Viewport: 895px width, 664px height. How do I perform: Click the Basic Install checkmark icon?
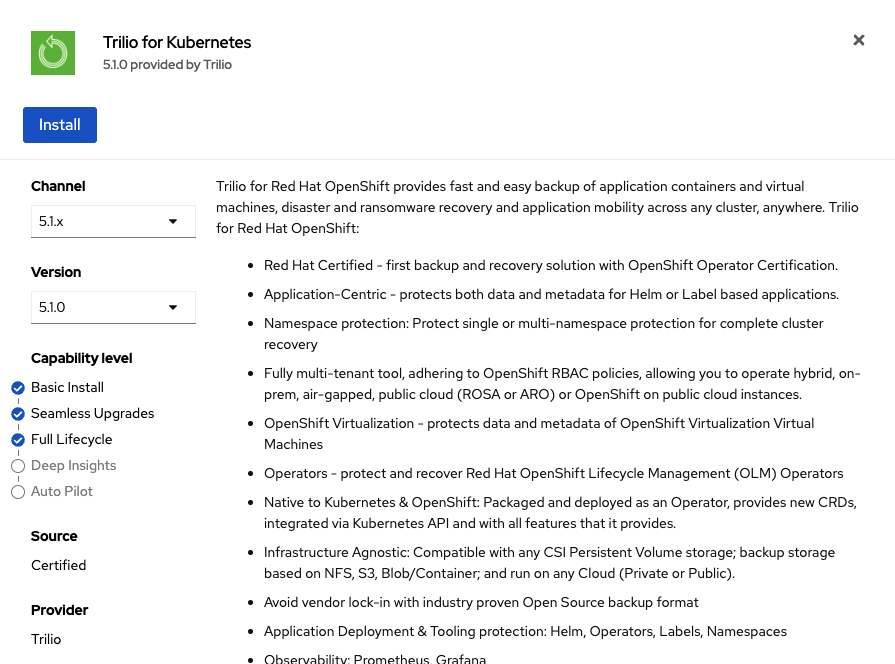[18, 388]
